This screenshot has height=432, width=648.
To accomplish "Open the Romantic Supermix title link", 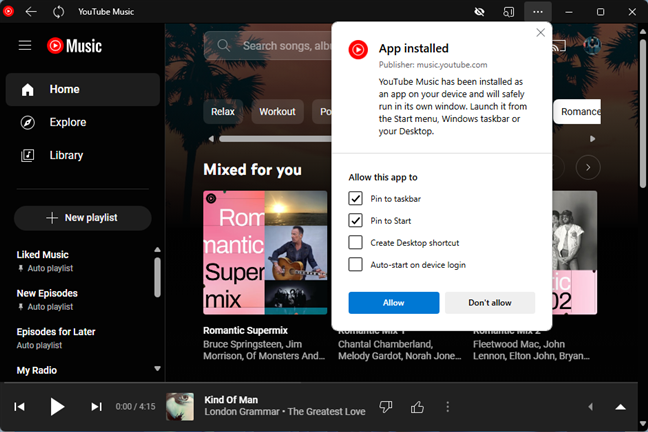I will click(245, 330).
